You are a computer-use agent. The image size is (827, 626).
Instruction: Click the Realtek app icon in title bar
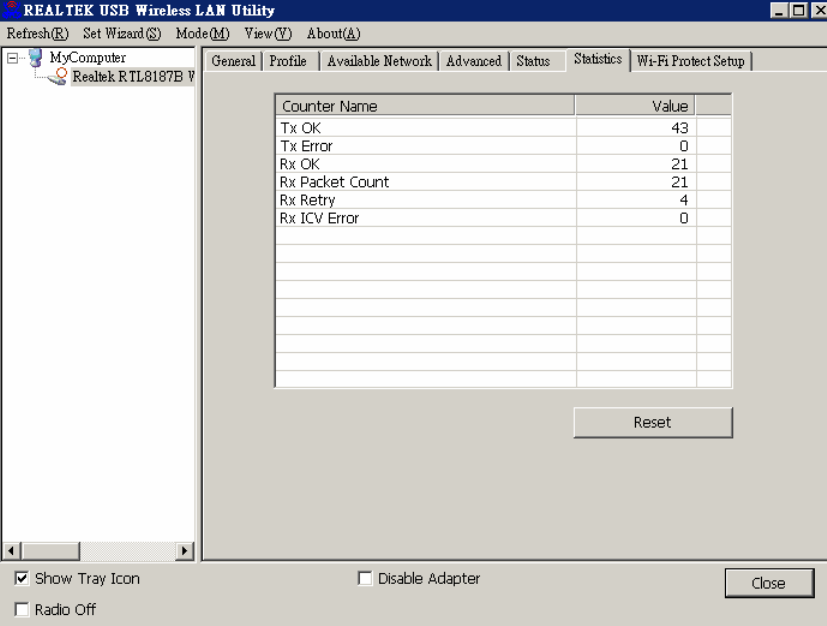(x=11, y=9)
